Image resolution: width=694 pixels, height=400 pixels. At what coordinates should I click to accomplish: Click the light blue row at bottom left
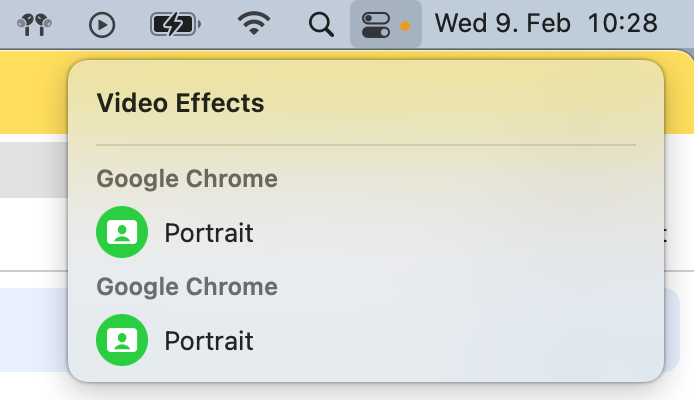click(x=32, y=328)
